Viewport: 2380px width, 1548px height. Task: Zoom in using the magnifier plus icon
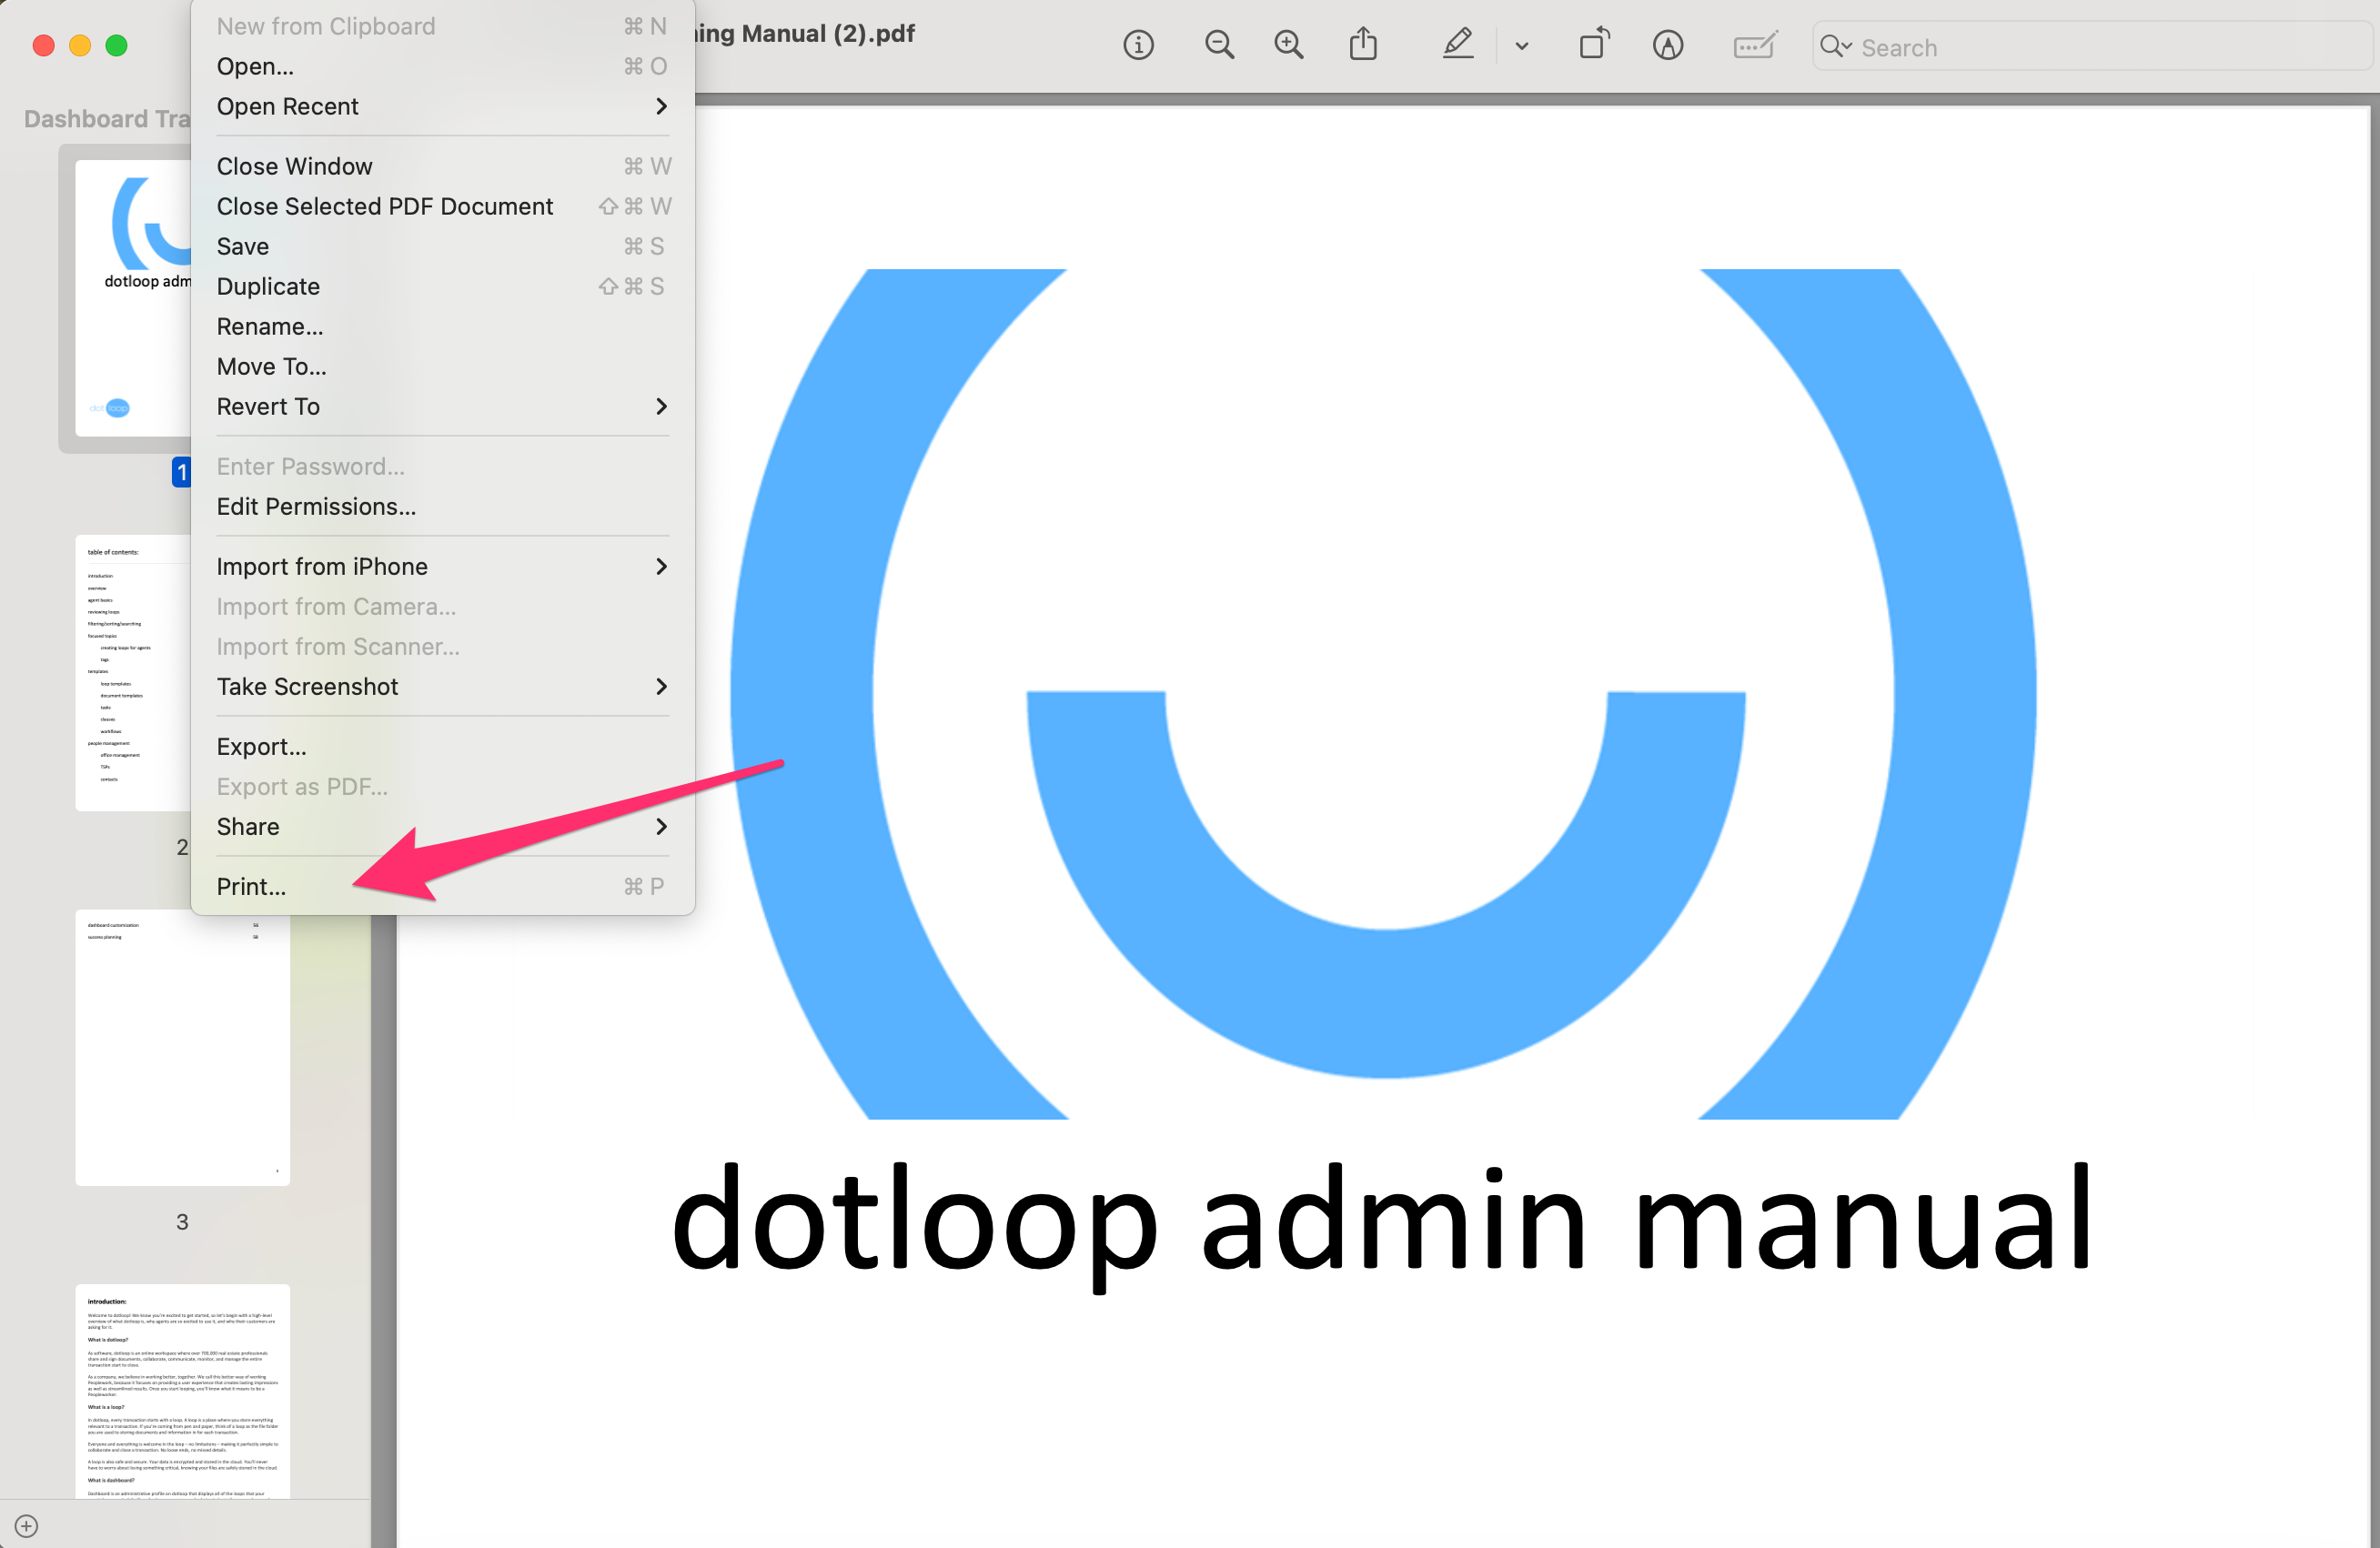click(x=1288, y=45)
